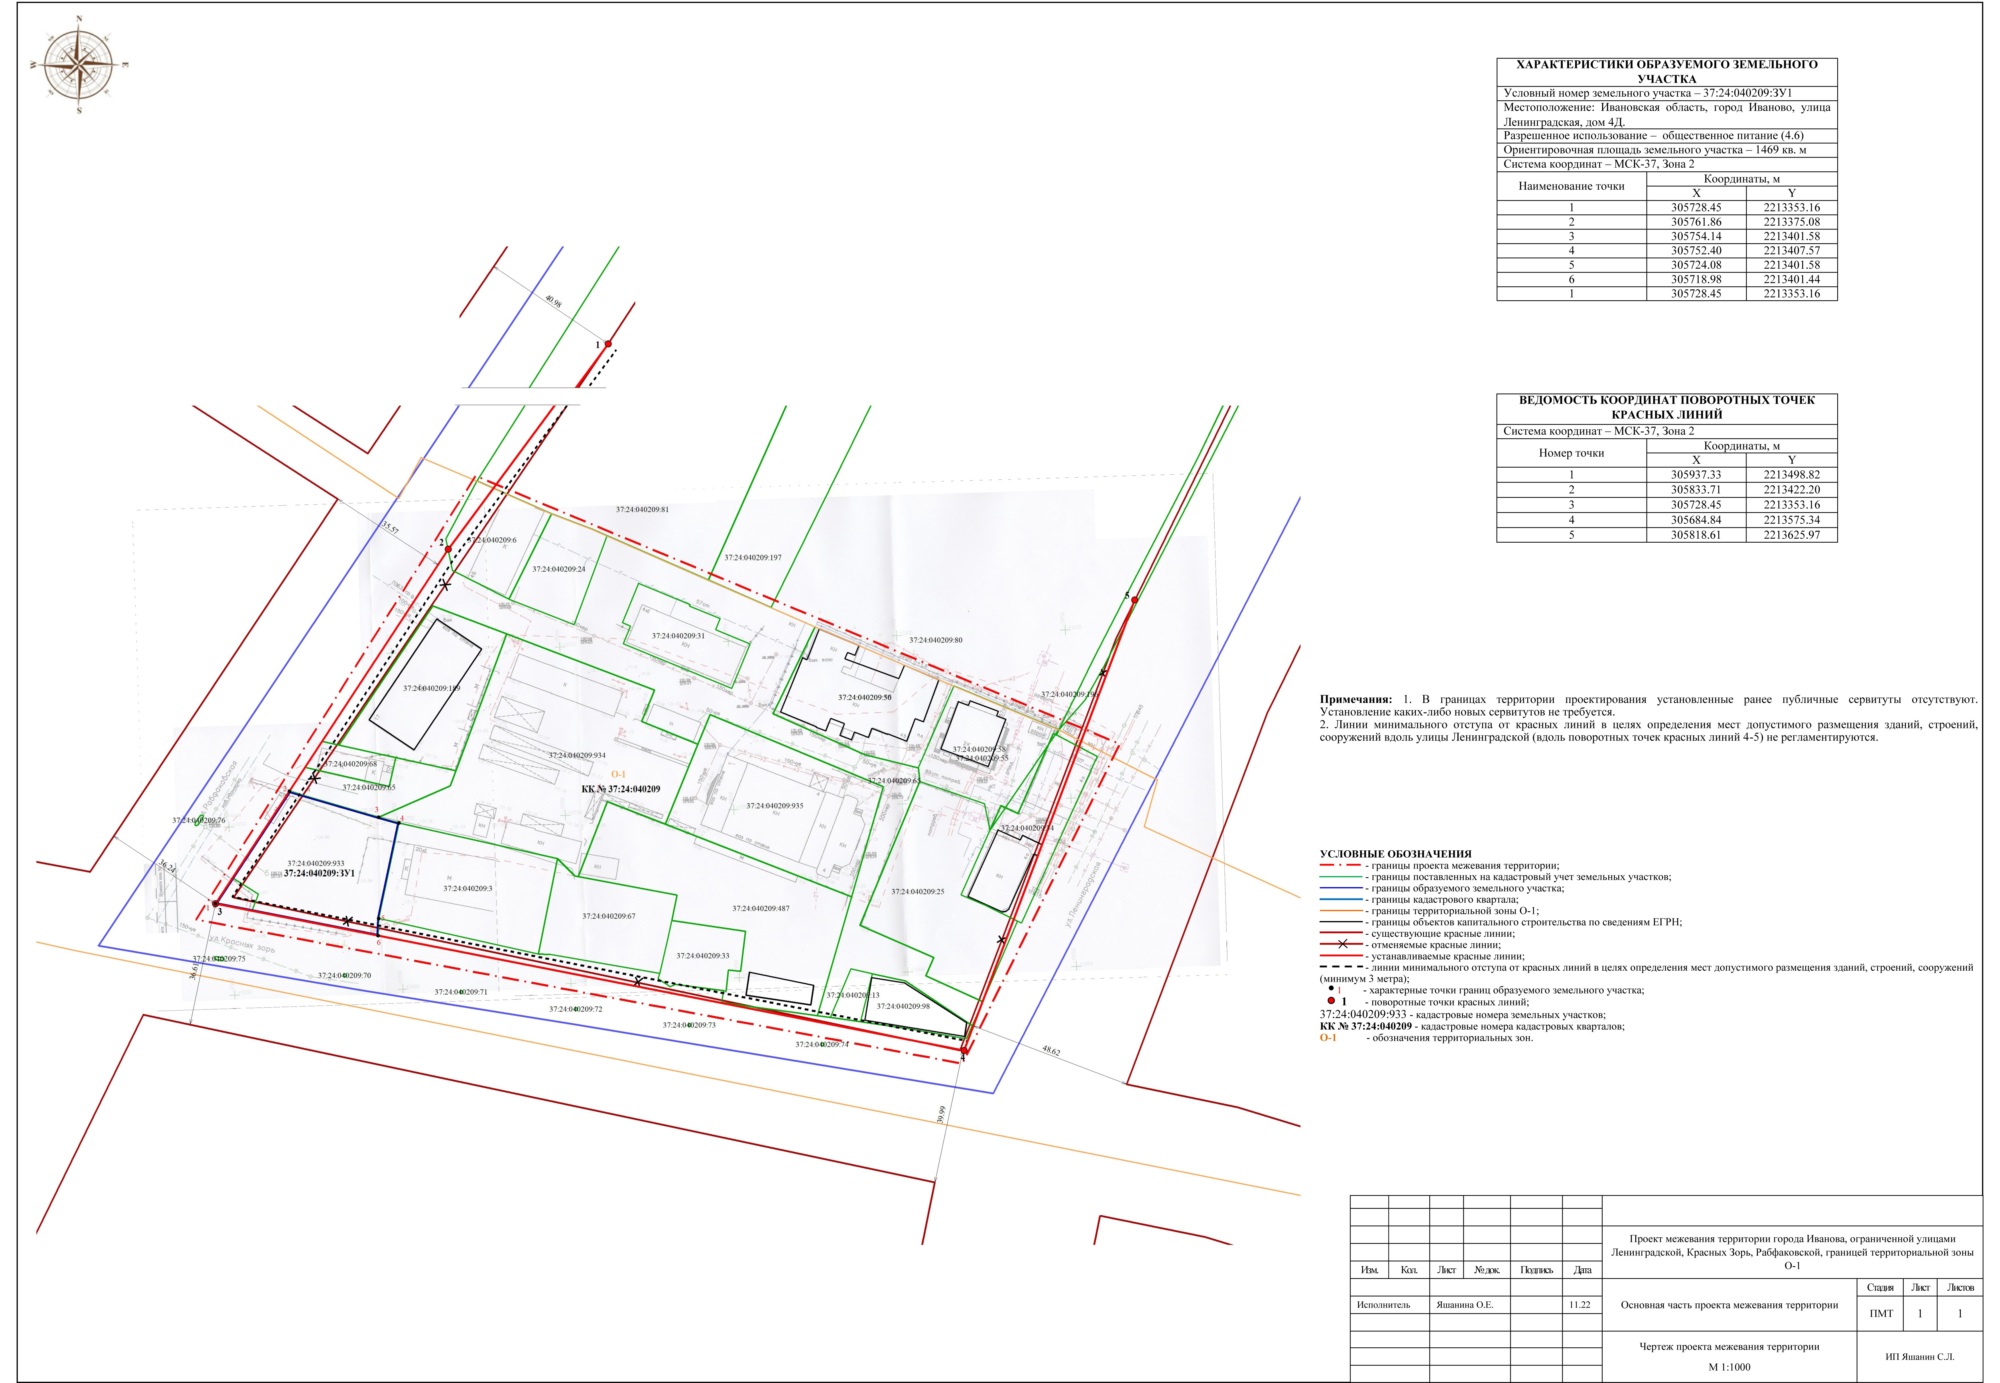The width and height of the screenshot is (2000, 1383).
Task: Click the red-line coordinate '2213575.34'
Action: [1791, 520]
